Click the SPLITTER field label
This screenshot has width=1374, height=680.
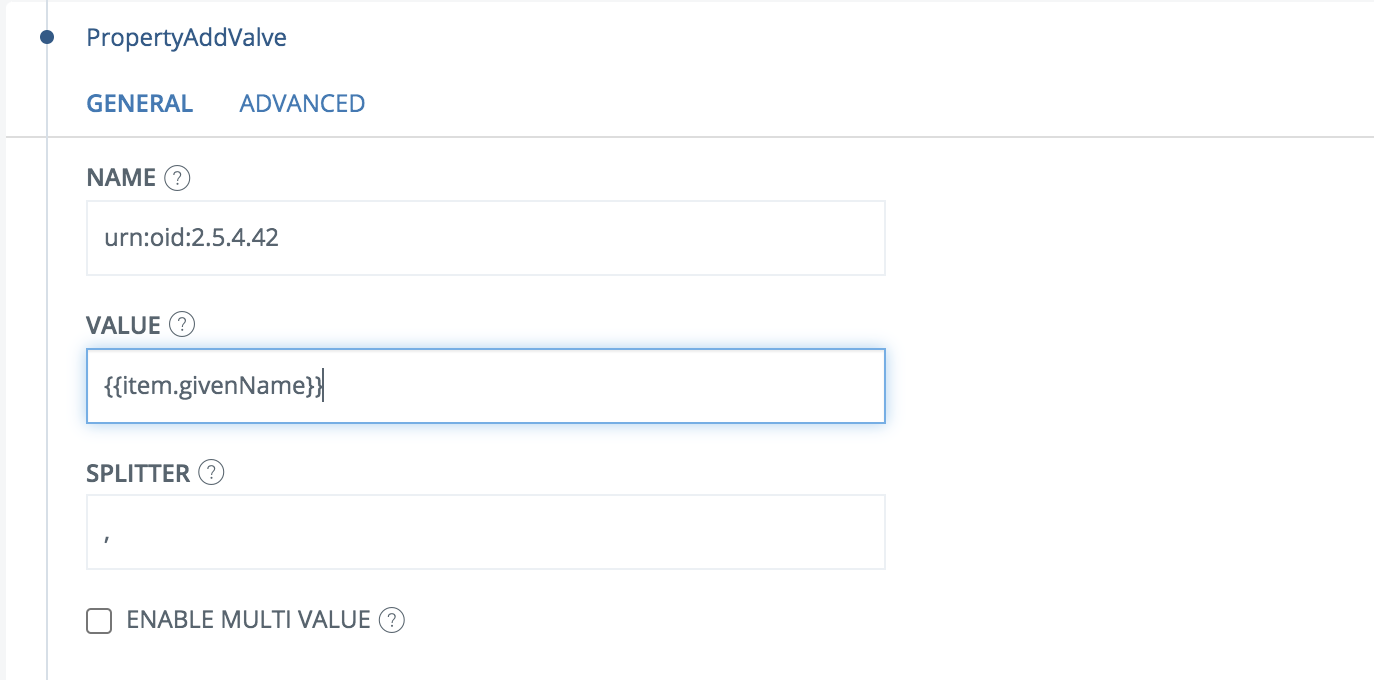(138, 473)
